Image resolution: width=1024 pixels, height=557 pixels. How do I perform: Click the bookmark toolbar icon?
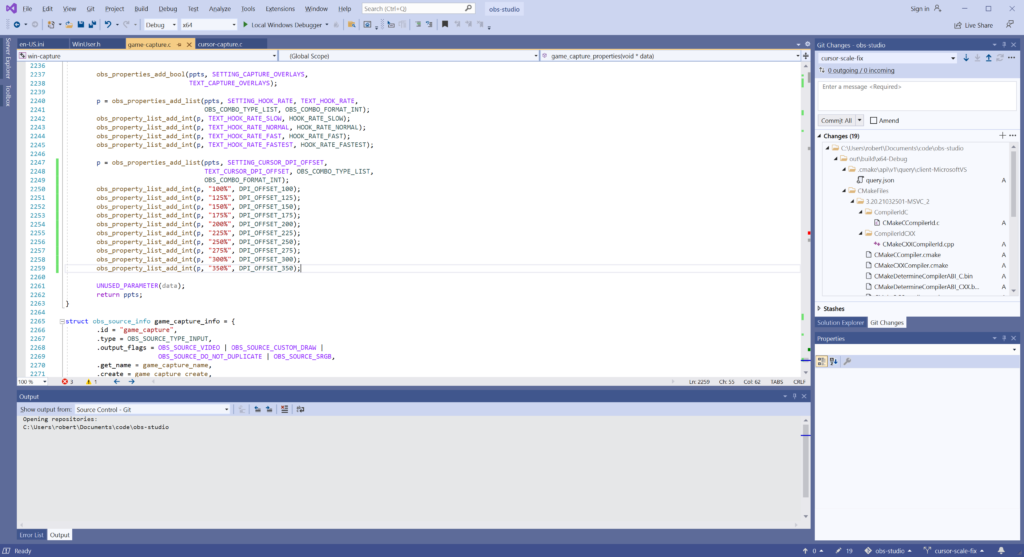click(x=445, y=25)
